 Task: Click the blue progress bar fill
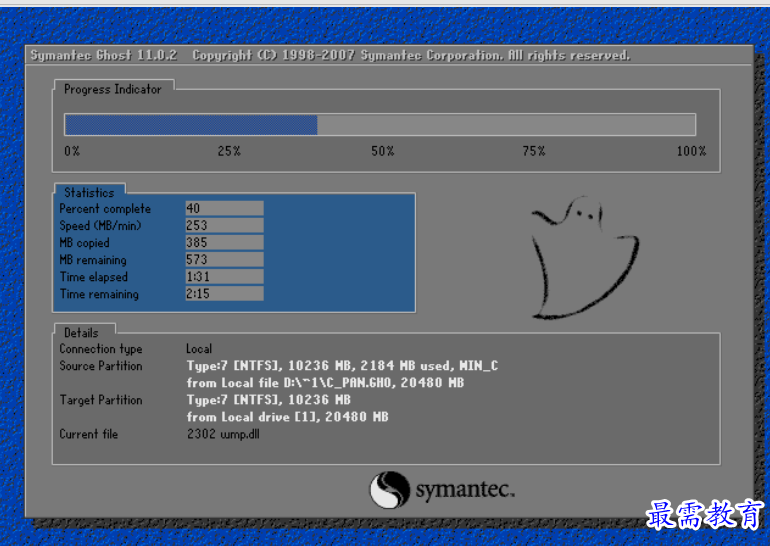(191, 125)
